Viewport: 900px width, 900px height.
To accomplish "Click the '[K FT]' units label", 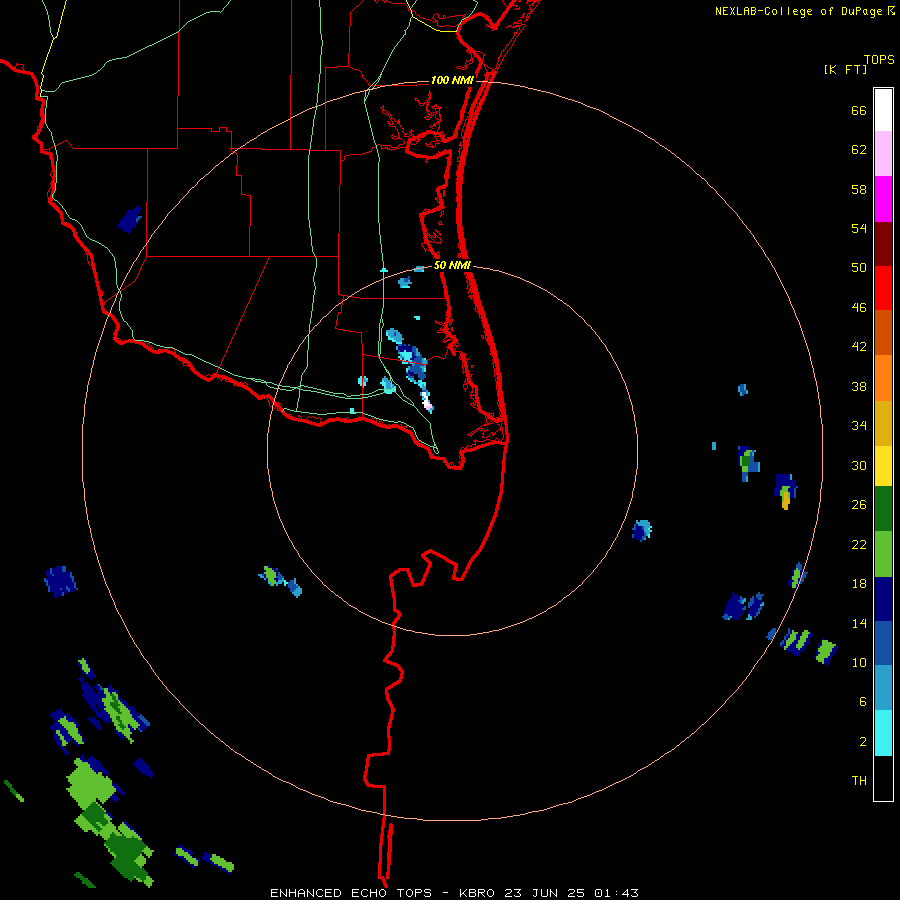I will [x=846, y=69].
